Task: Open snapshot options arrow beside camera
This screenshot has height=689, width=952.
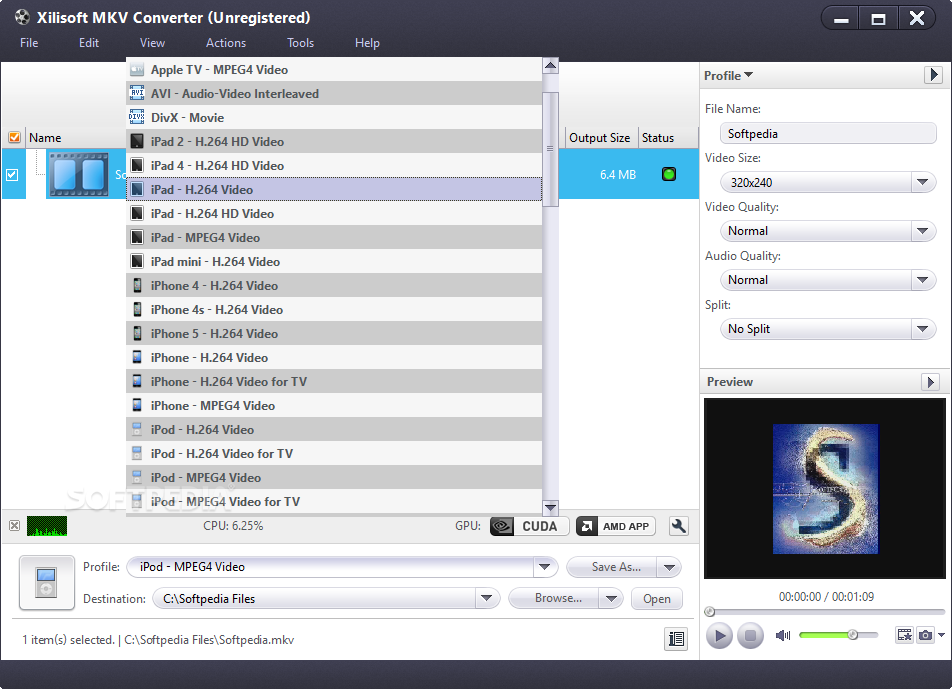Action: [x=941, y=635]
